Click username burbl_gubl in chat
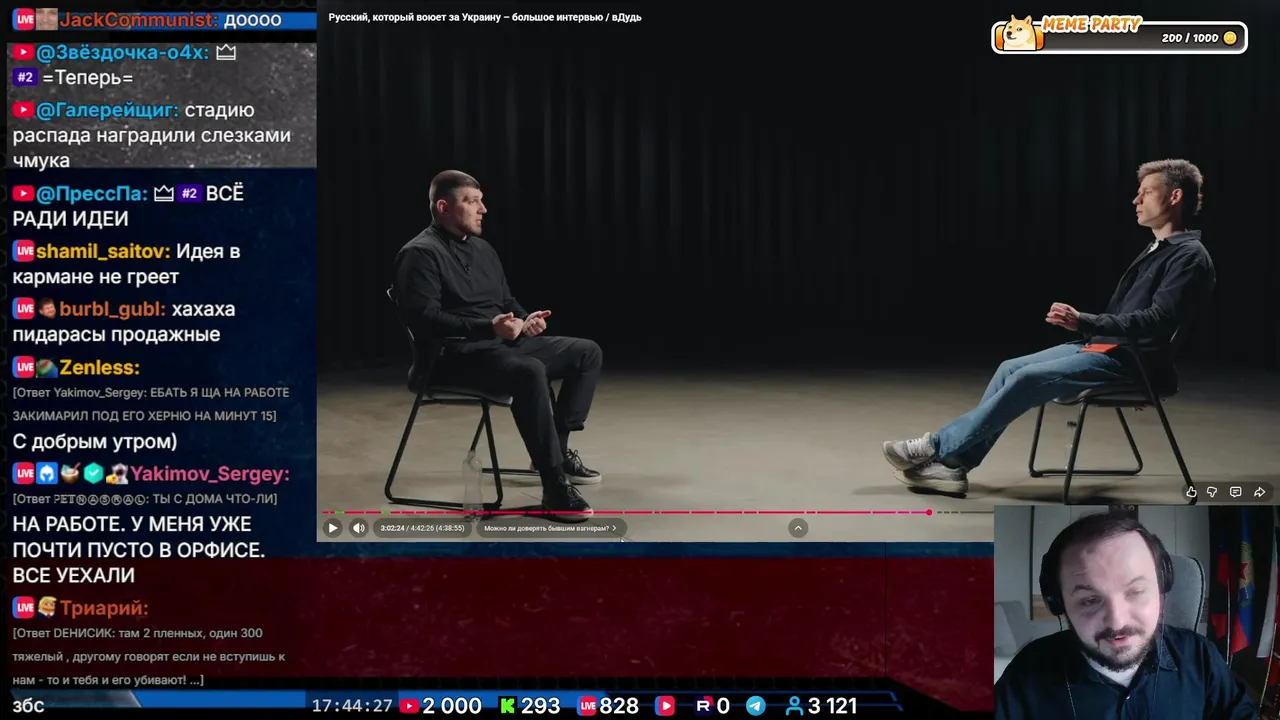The image size is (1280, 720). [x=112, y=309]
